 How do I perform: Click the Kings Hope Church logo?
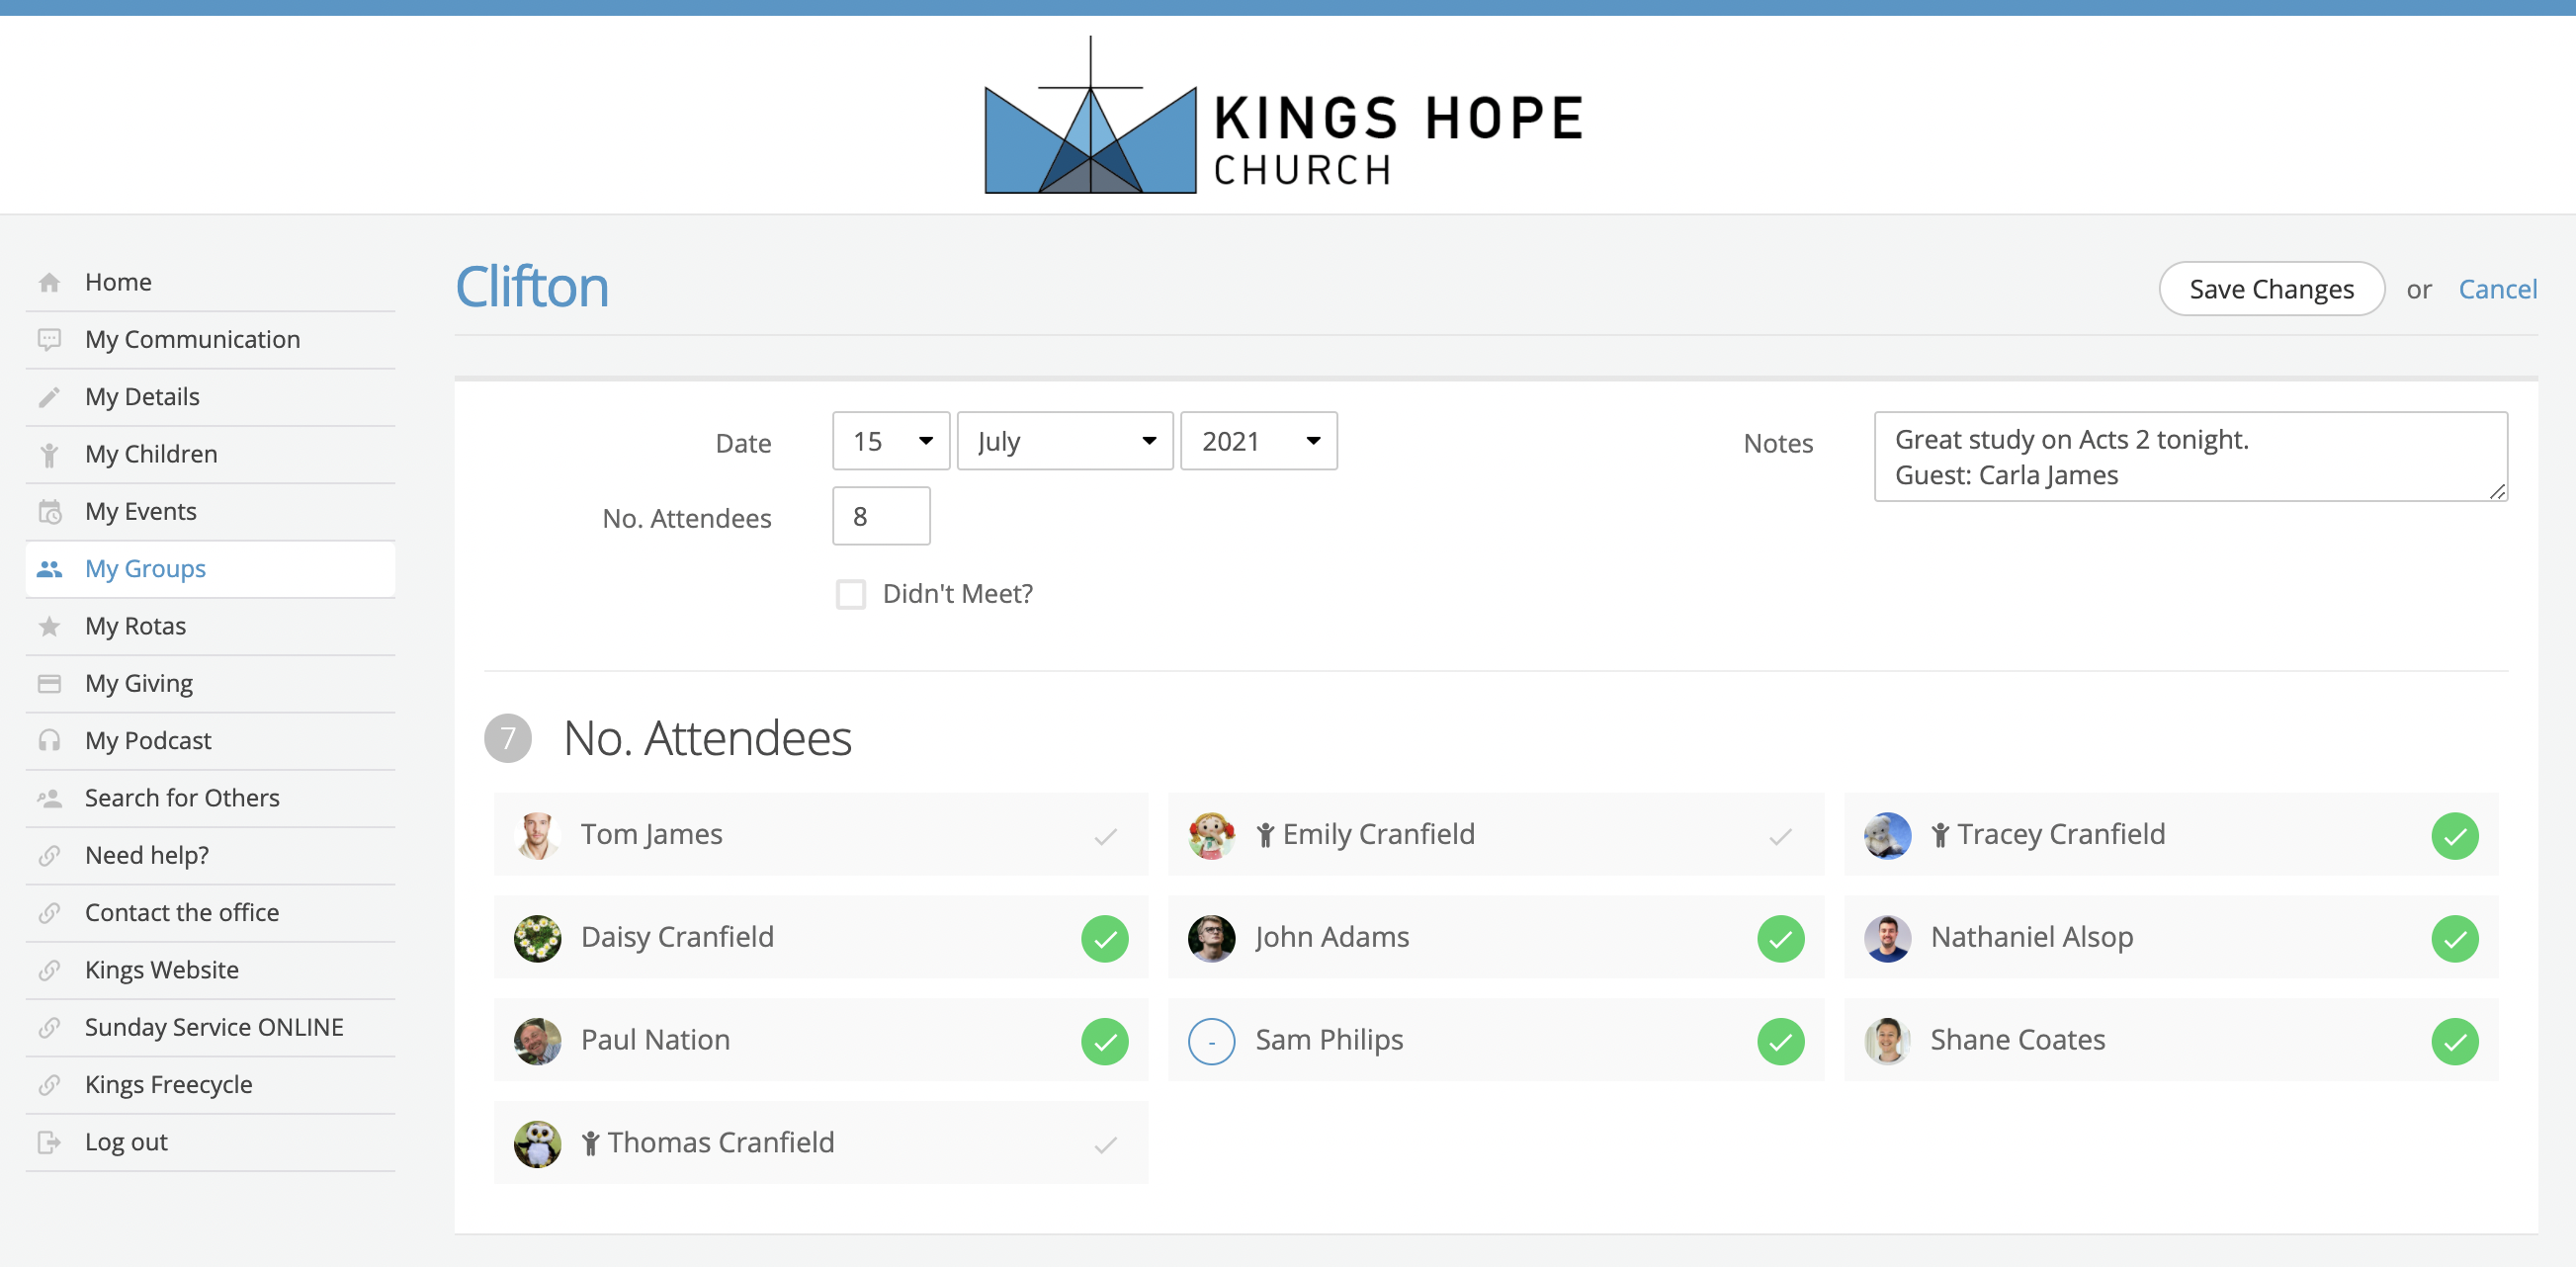point(1283,114)
